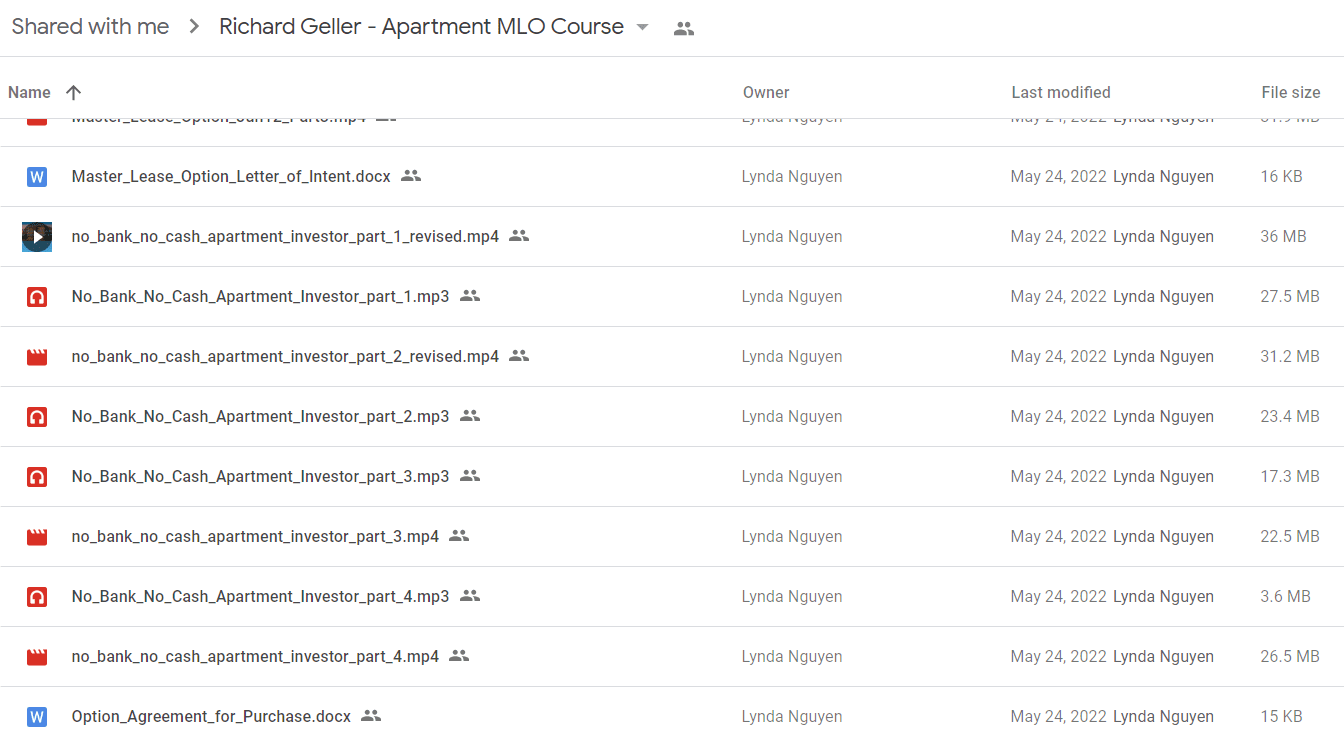Image resolution: width=1344 pixels, height=741 pixels.
Task: Click the Owner column header
Action: click(766, 92)
